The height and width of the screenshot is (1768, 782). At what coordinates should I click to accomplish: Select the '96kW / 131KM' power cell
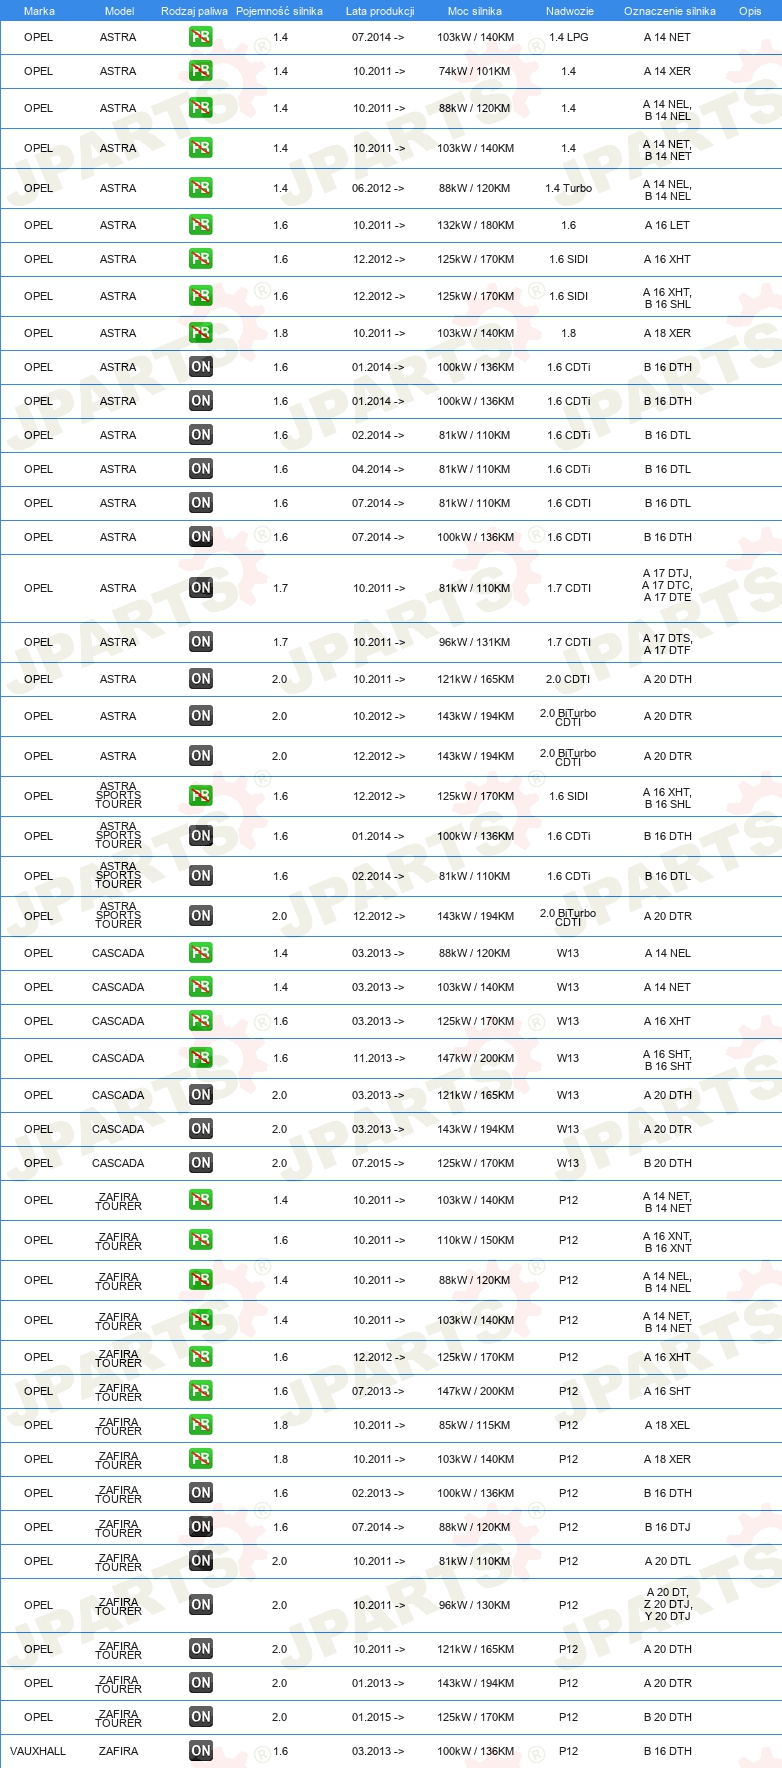pyautogui.click(x=475, y=642)
